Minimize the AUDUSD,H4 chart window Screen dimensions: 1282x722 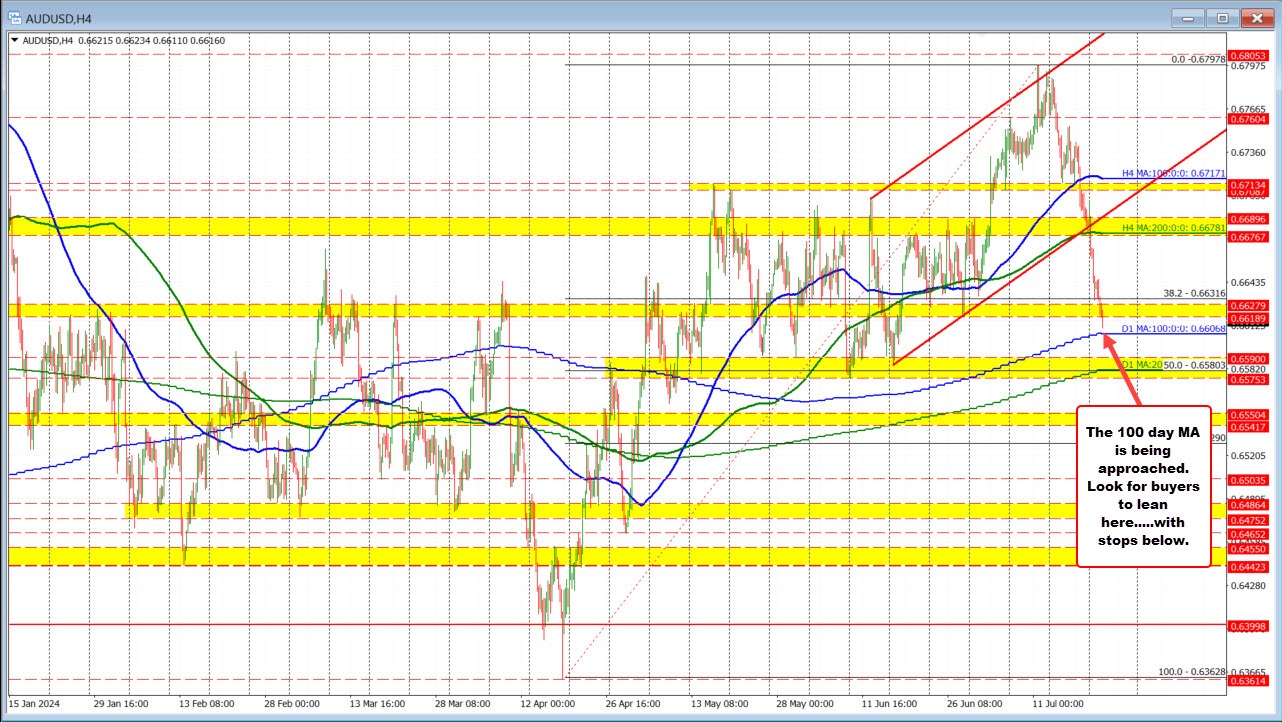pyautogui.click(x=1187, y=17)
